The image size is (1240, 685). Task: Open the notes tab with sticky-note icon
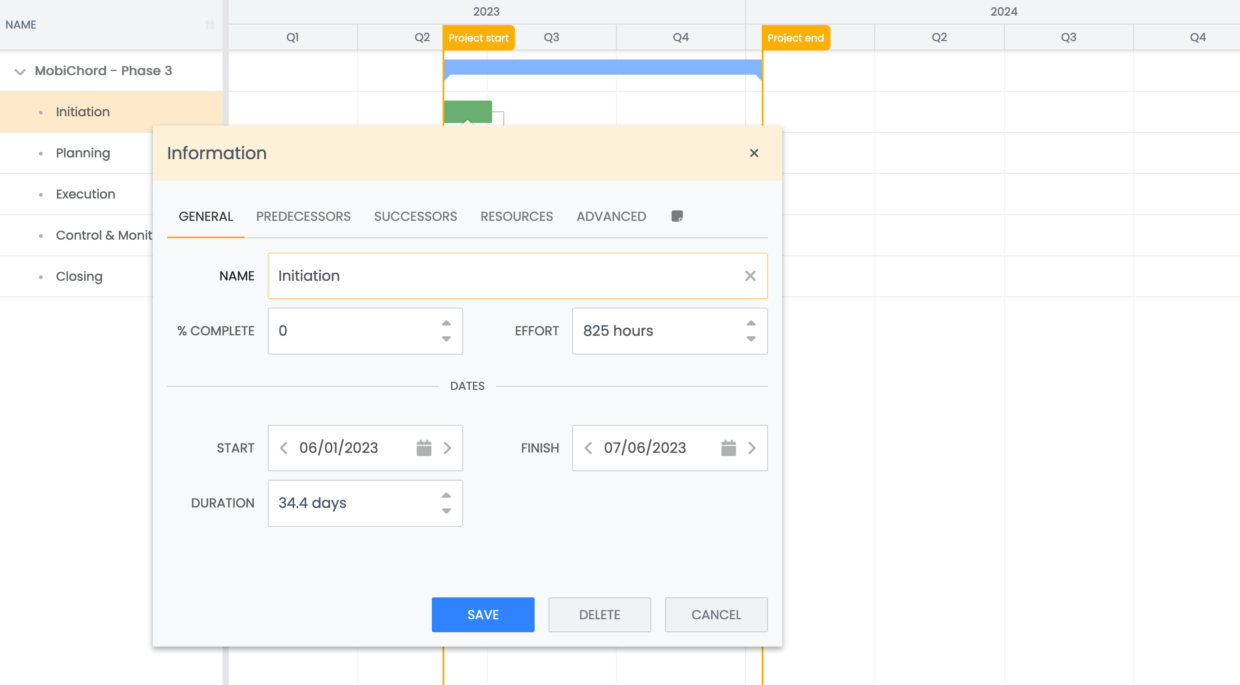click(677, 216)
